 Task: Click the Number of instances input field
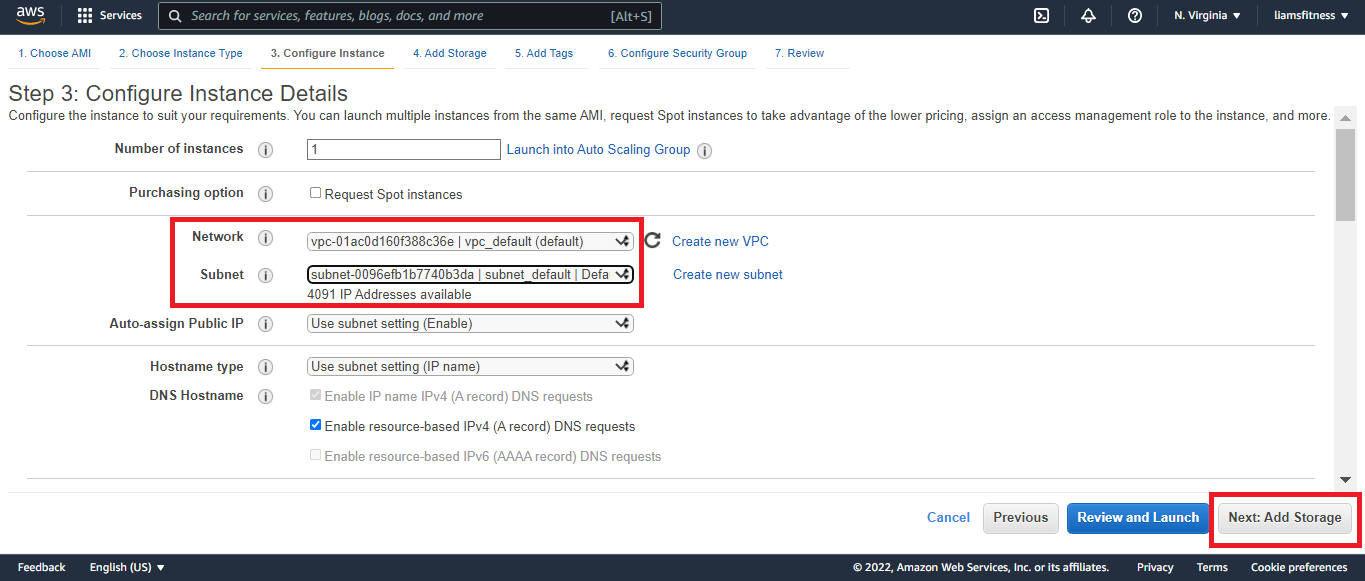coord(403,150)
